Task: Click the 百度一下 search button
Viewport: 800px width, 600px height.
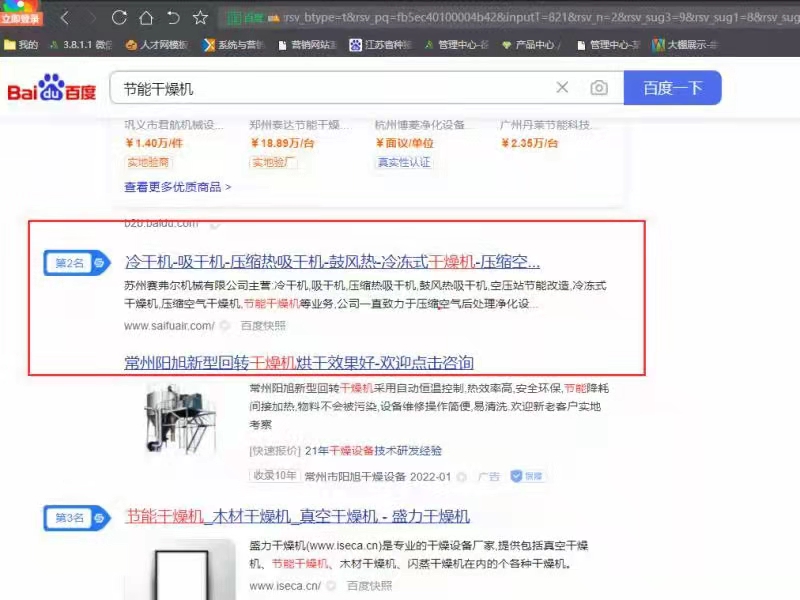Action: [672, 88]
